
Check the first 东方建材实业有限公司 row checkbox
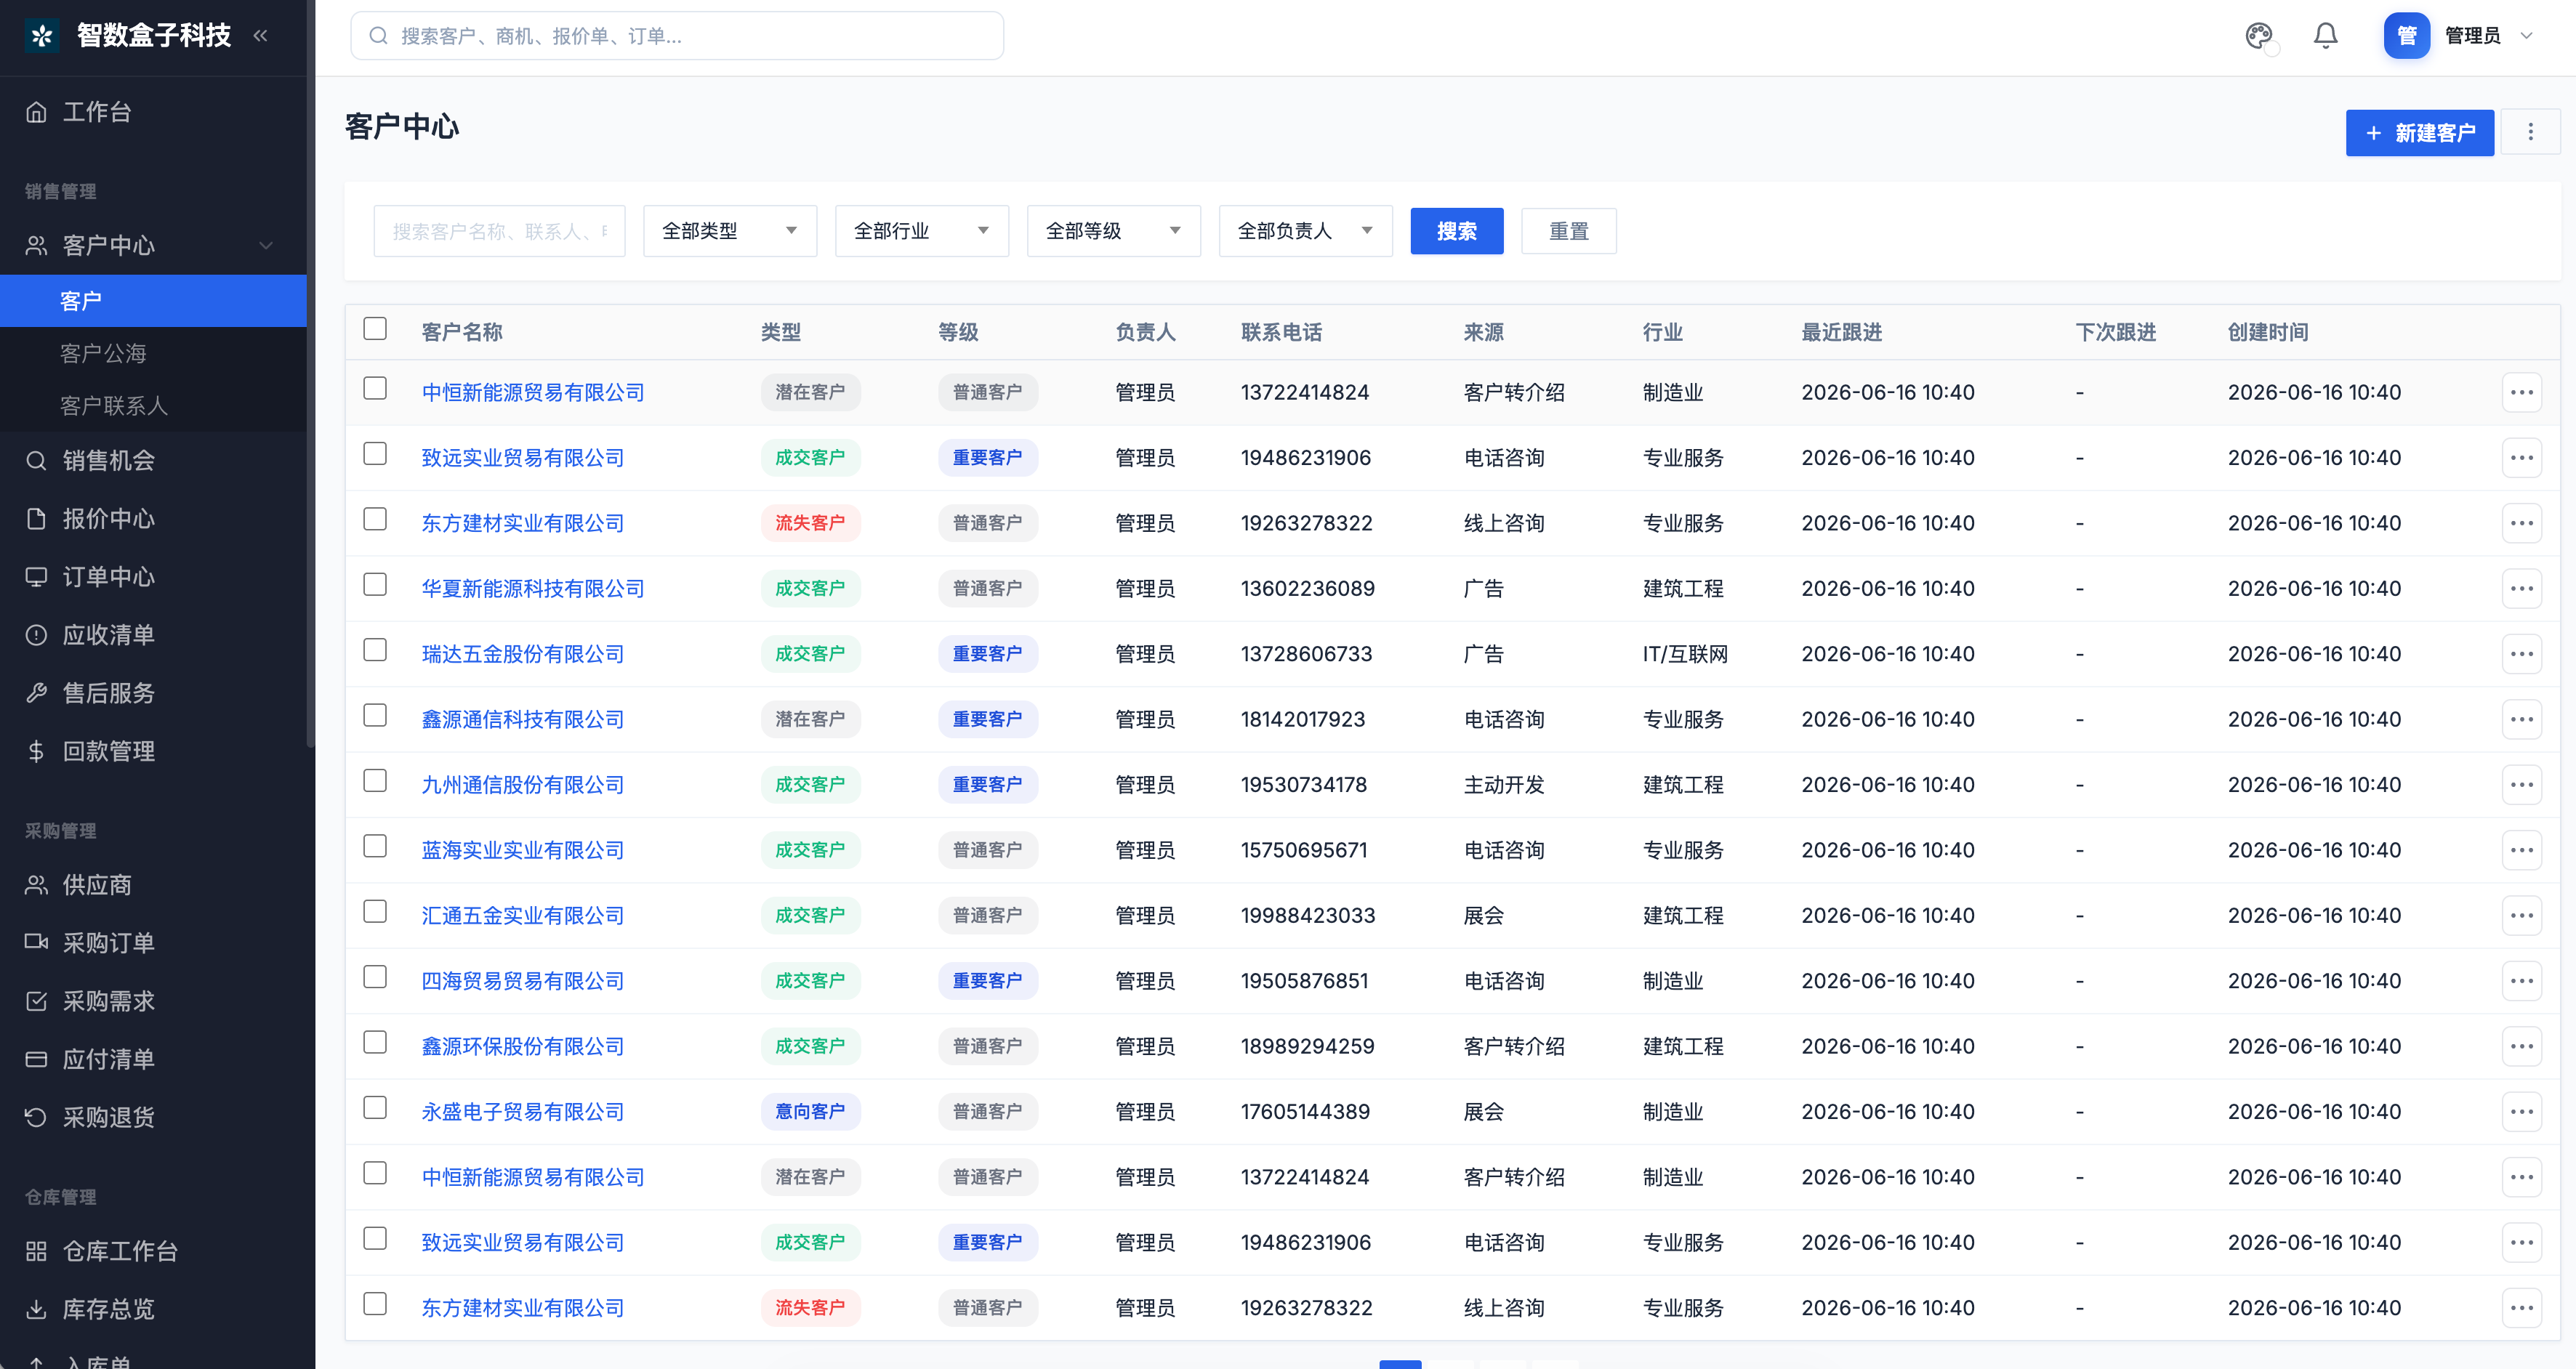[375, 519]
